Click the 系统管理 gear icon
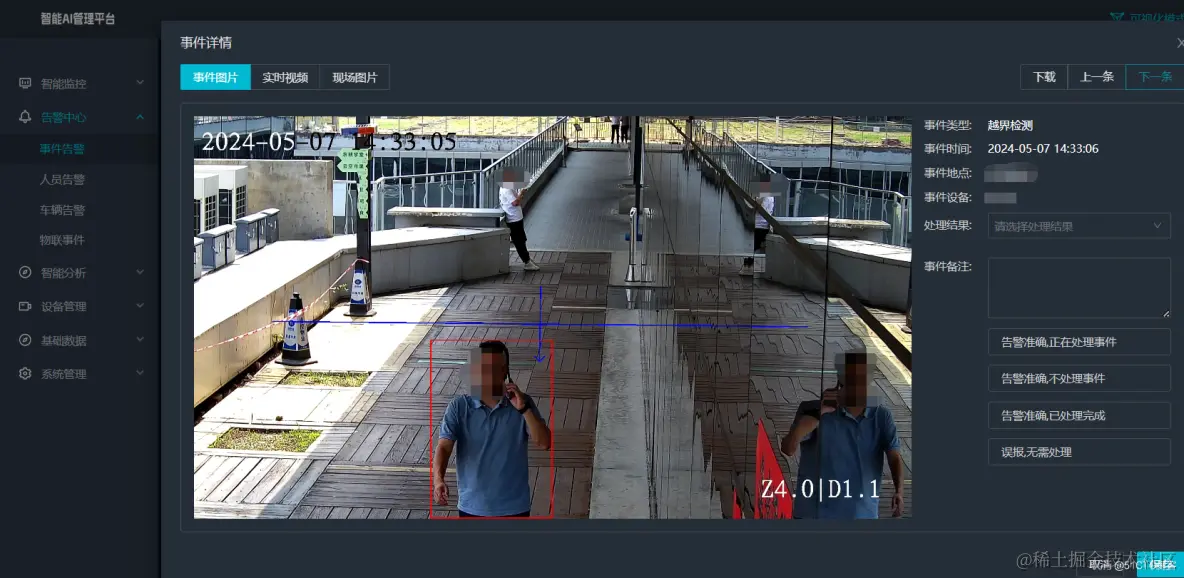 coord(26,373)
